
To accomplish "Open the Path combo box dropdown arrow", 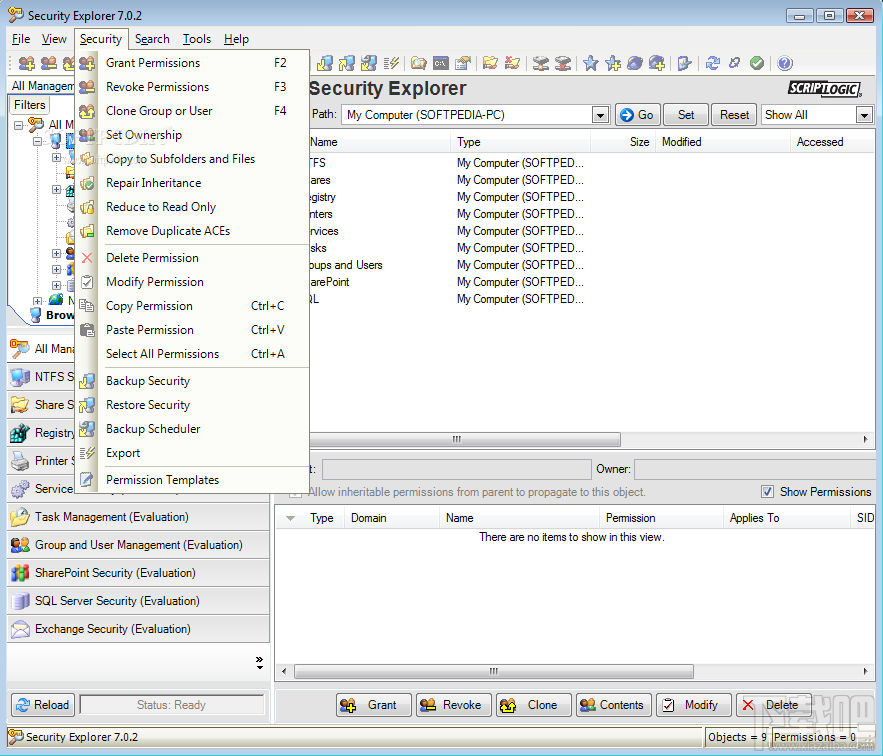I will click(600, 115).
